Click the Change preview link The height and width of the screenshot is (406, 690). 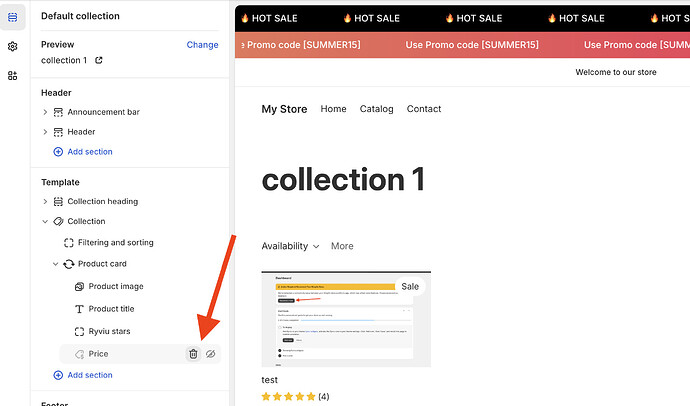click(x=202, y=45)
